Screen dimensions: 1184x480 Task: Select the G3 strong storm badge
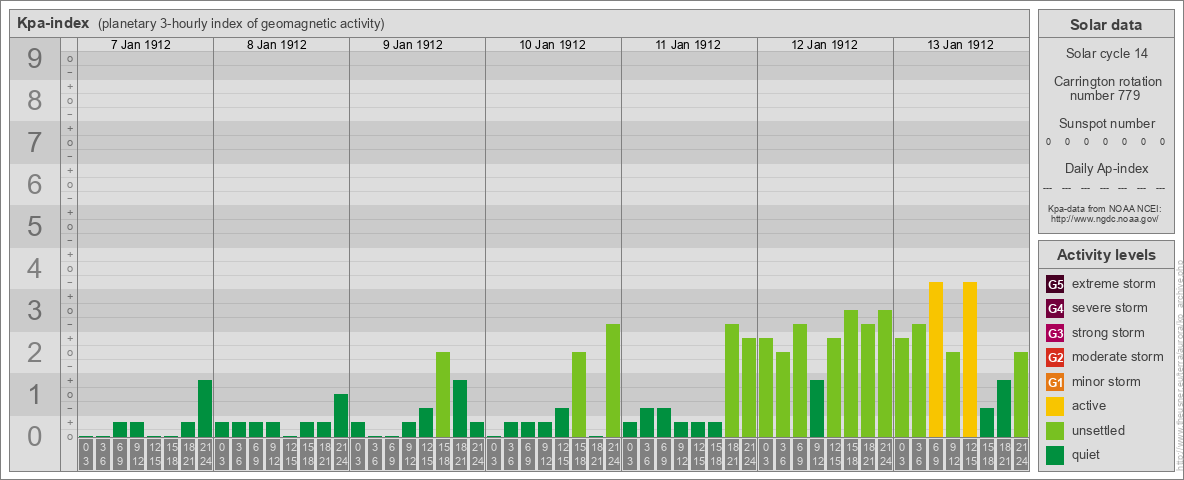tap(1055, 333)
